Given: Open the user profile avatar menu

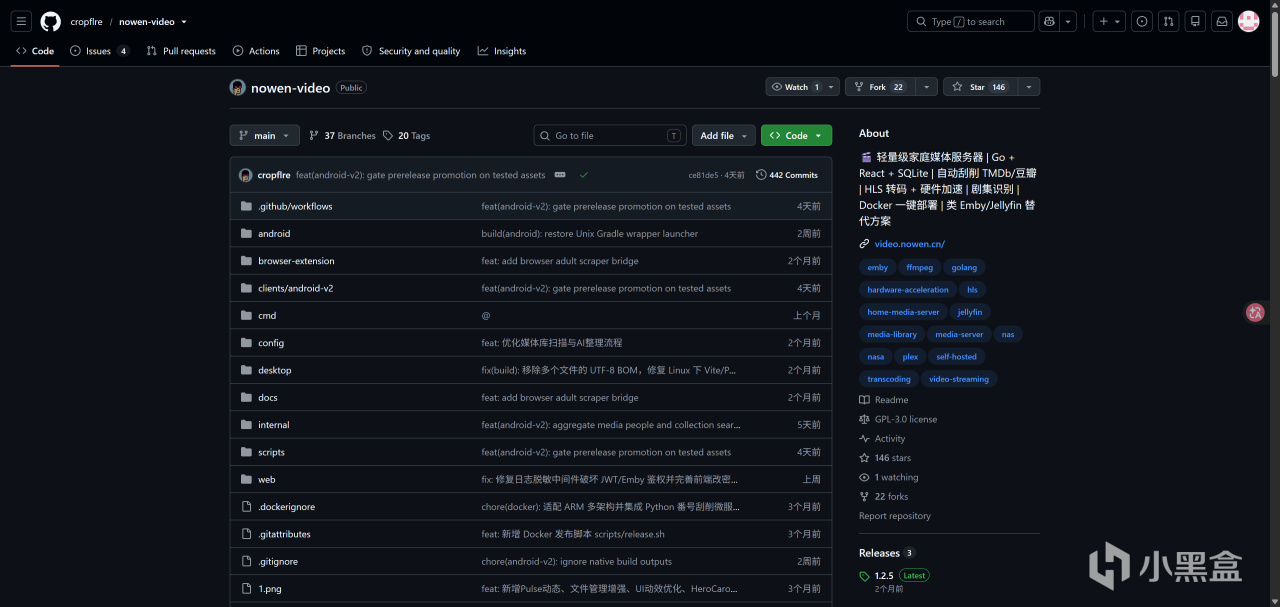Looking at the screenshot, I should click(x=1249, y=21).
